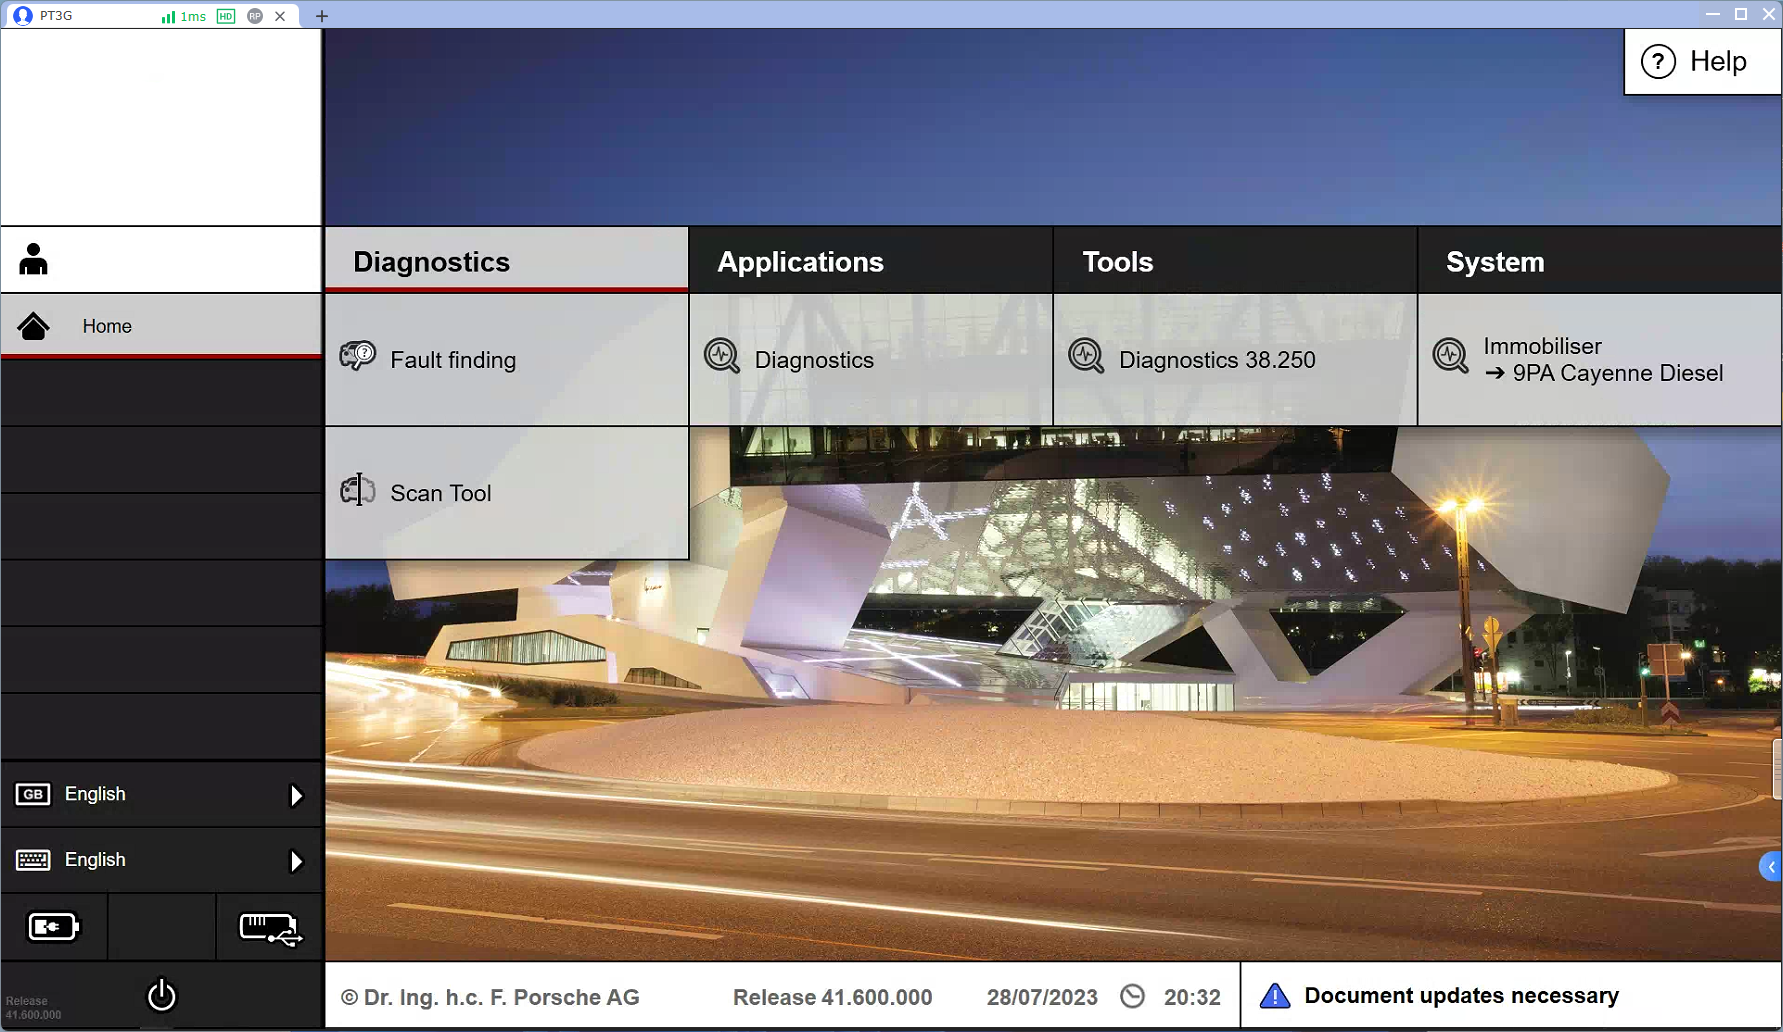Expand the GB English language selector
Image resolution: width=1783 pixels, height=1032 pixels.
tap(296, 795)
